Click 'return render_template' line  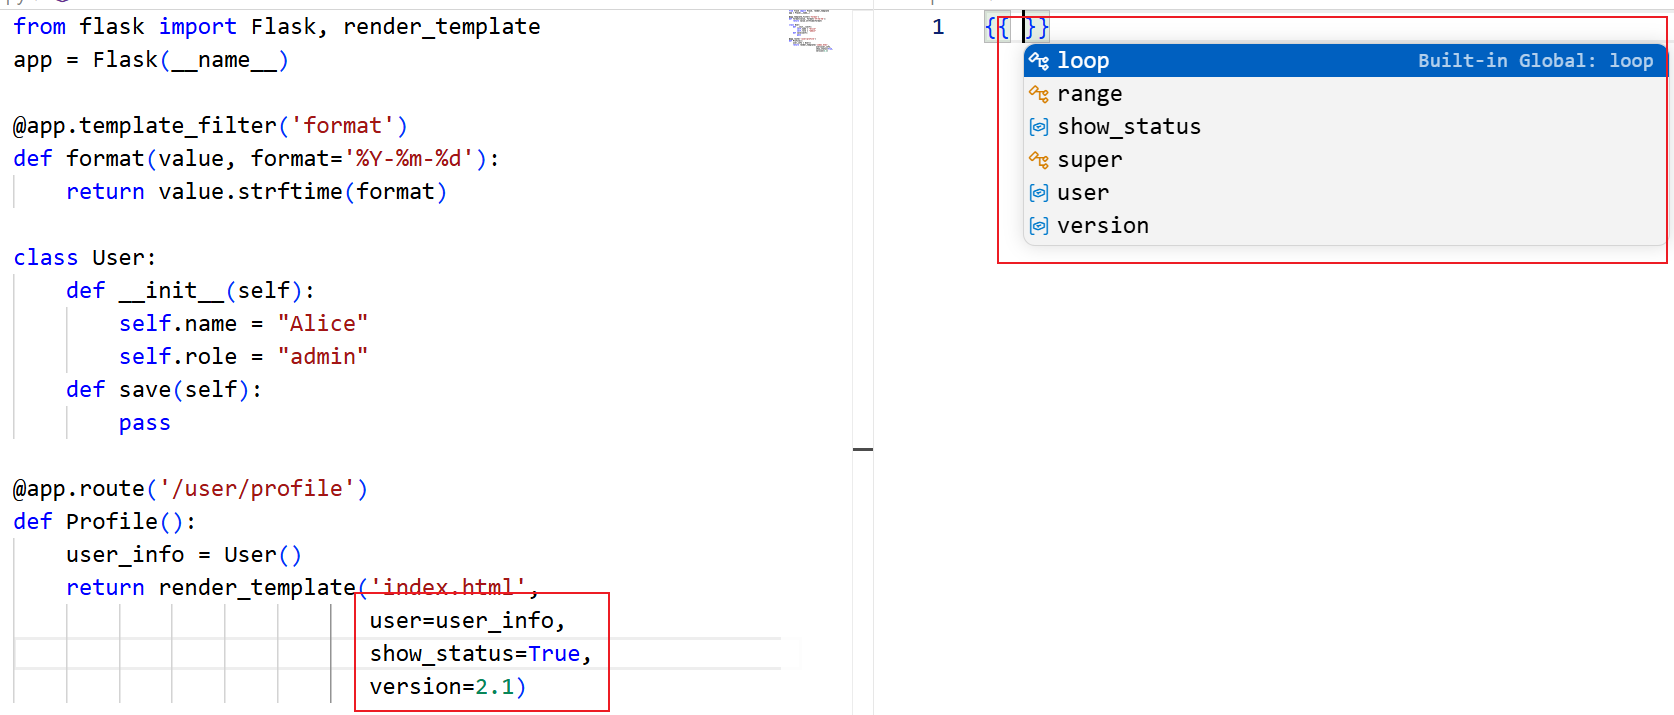pos(303,588)
